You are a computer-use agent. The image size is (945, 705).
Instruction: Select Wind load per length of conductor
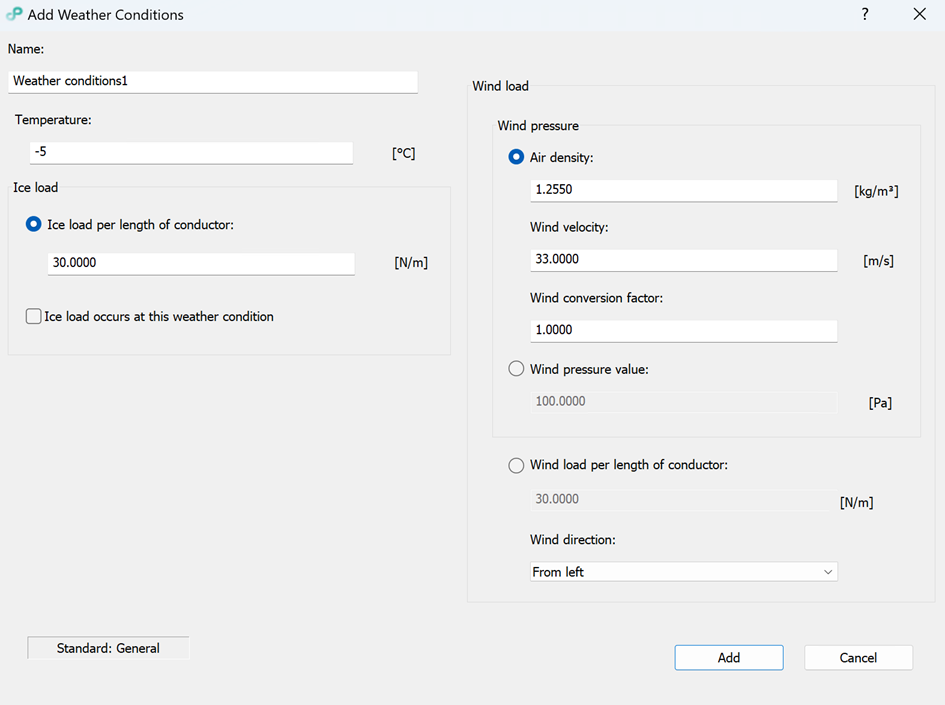point(517,465)
